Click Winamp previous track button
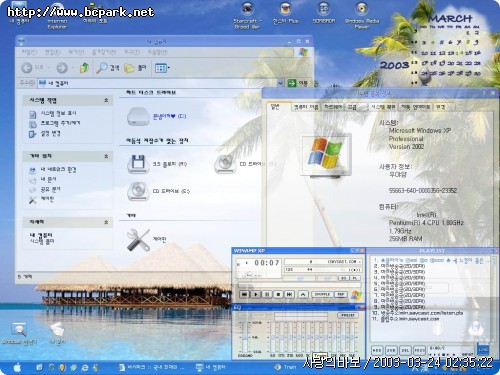 click(244, 294)
